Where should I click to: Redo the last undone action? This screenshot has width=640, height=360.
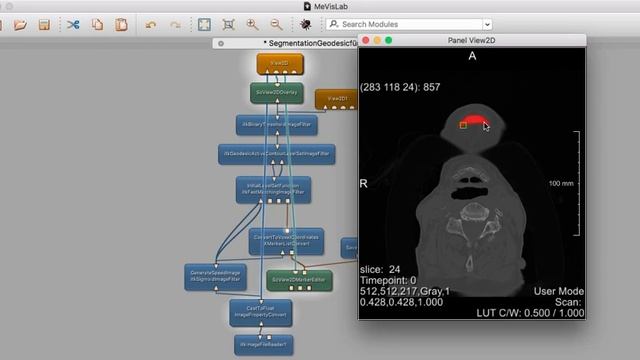click(175, 25)
